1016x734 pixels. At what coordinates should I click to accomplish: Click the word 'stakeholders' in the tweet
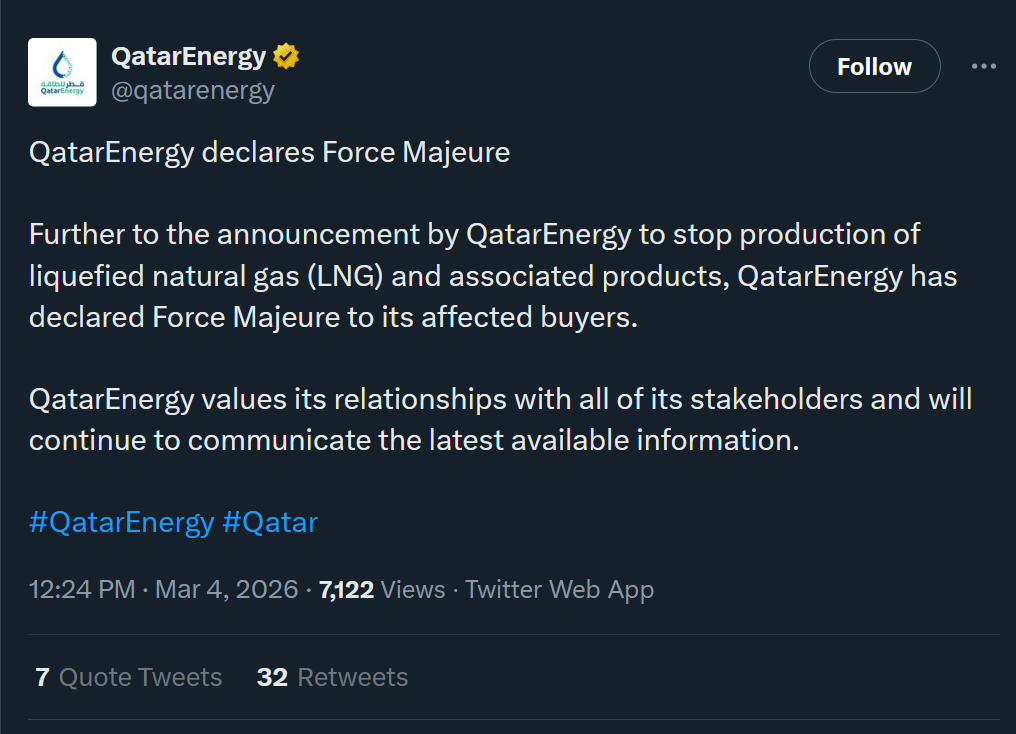tap(764, 399)
